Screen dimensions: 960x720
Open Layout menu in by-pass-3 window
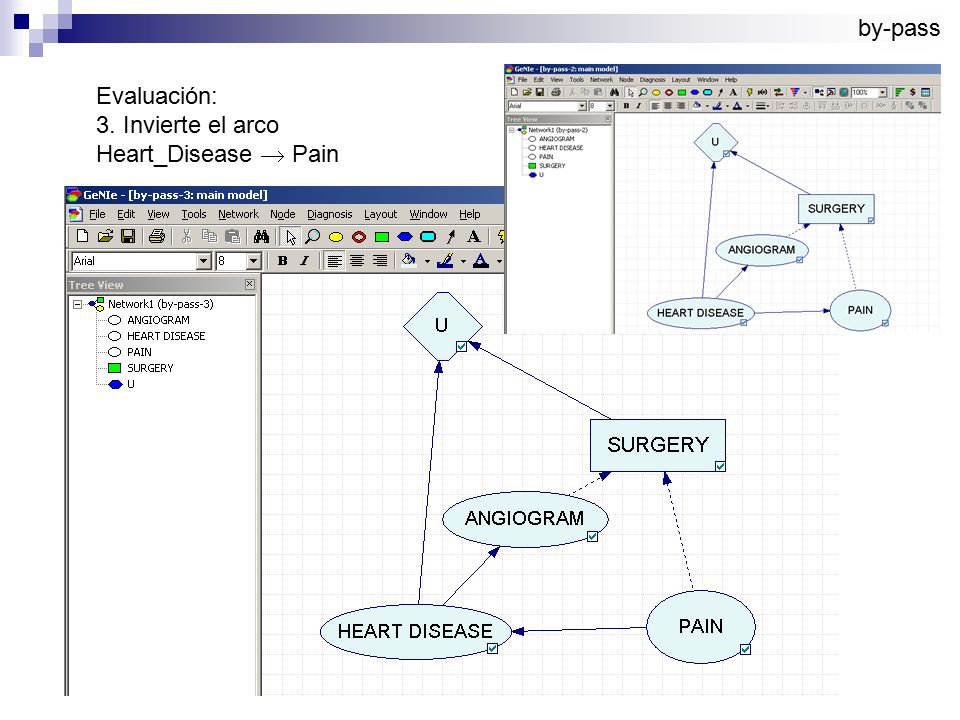pyautogui.click(x=380, y=214)
